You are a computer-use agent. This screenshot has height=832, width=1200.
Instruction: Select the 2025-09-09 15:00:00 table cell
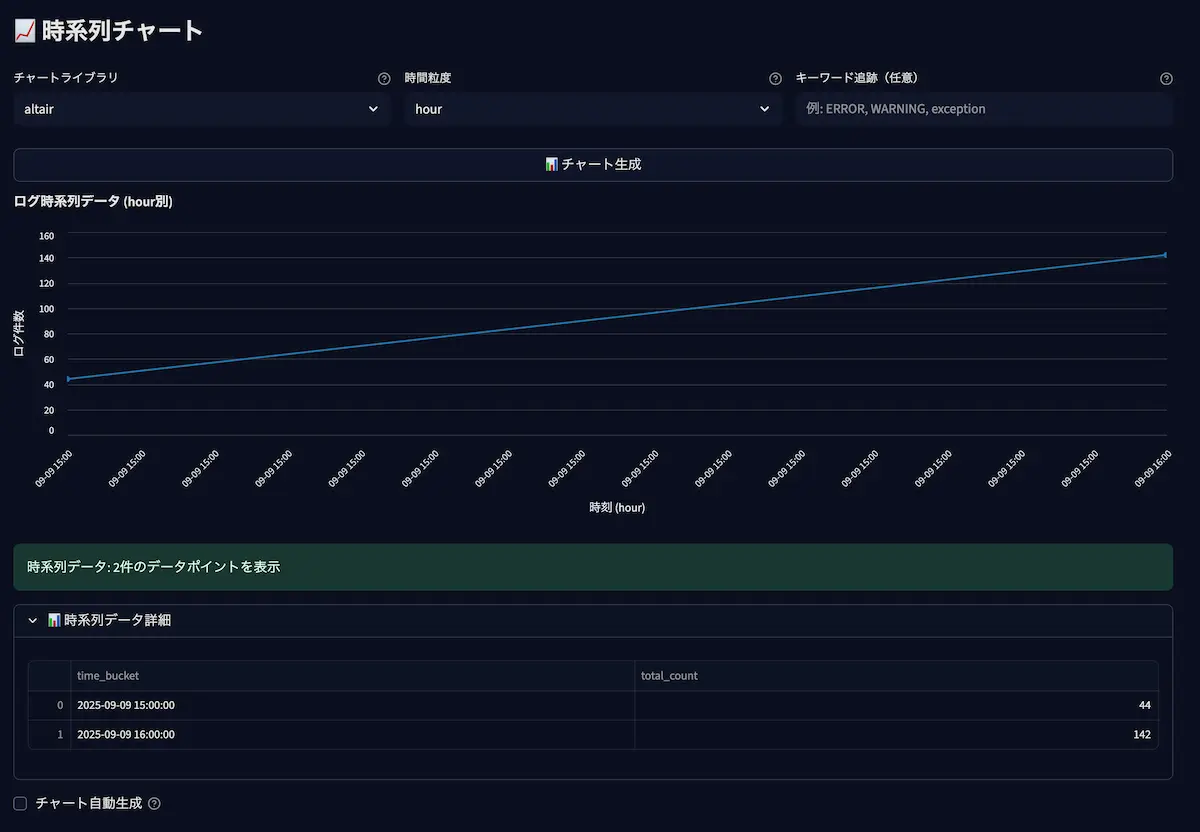tap(352, 705)
